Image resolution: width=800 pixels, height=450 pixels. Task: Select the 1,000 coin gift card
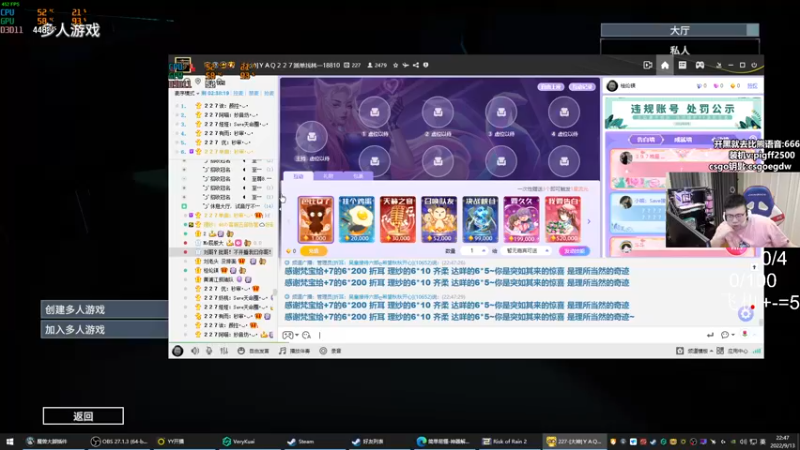(316, 219)
